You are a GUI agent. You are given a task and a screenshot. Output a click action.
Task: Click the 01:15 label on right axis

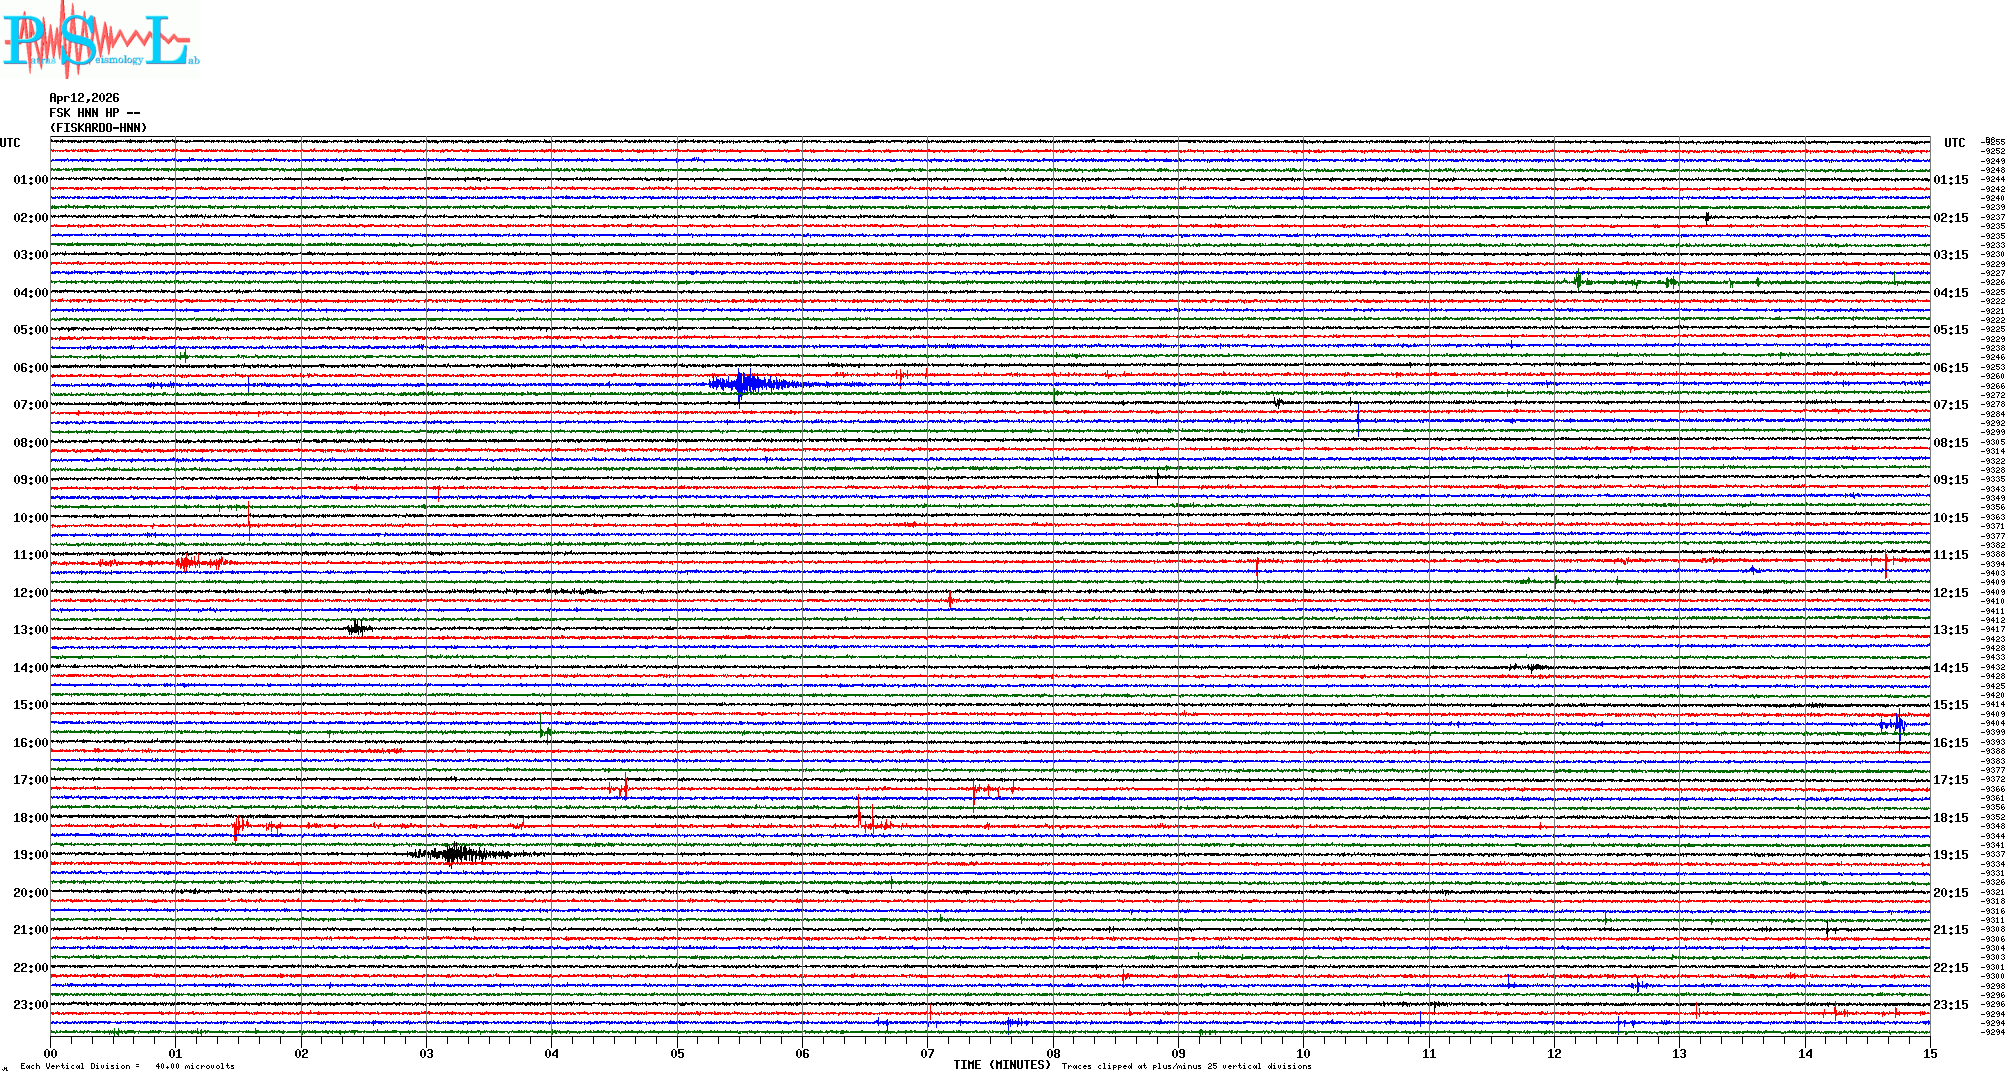[1950, 180]
